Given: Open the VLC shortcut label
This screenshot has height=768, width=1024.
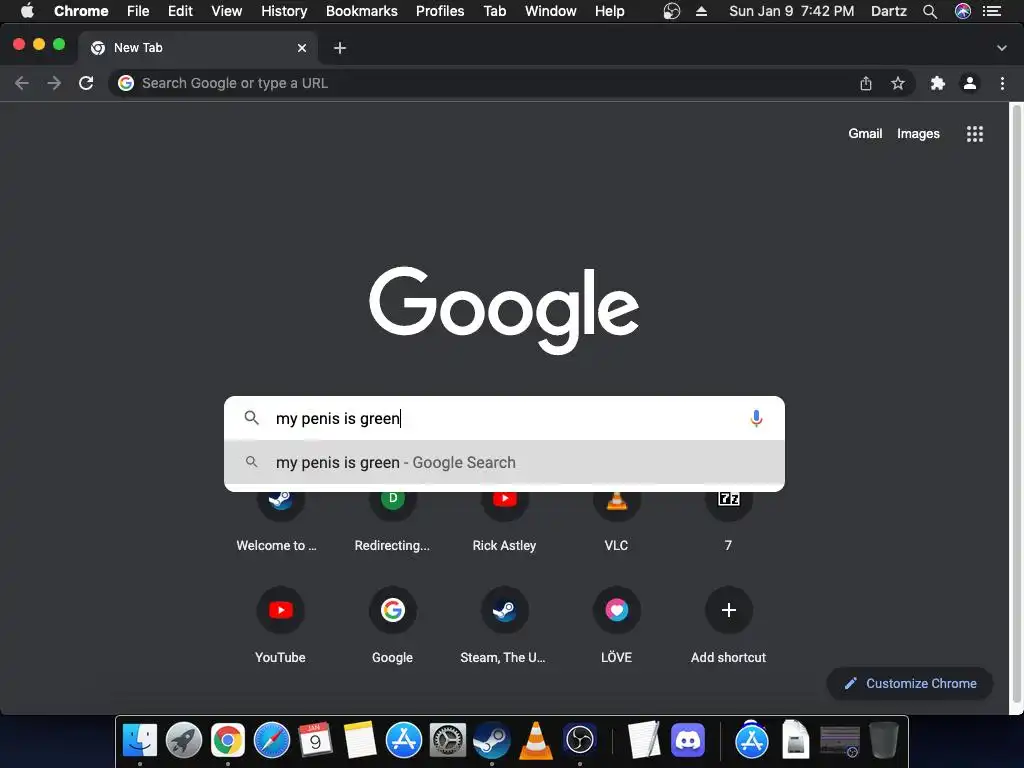Looking at the screenshot, I should click(616, 545).
